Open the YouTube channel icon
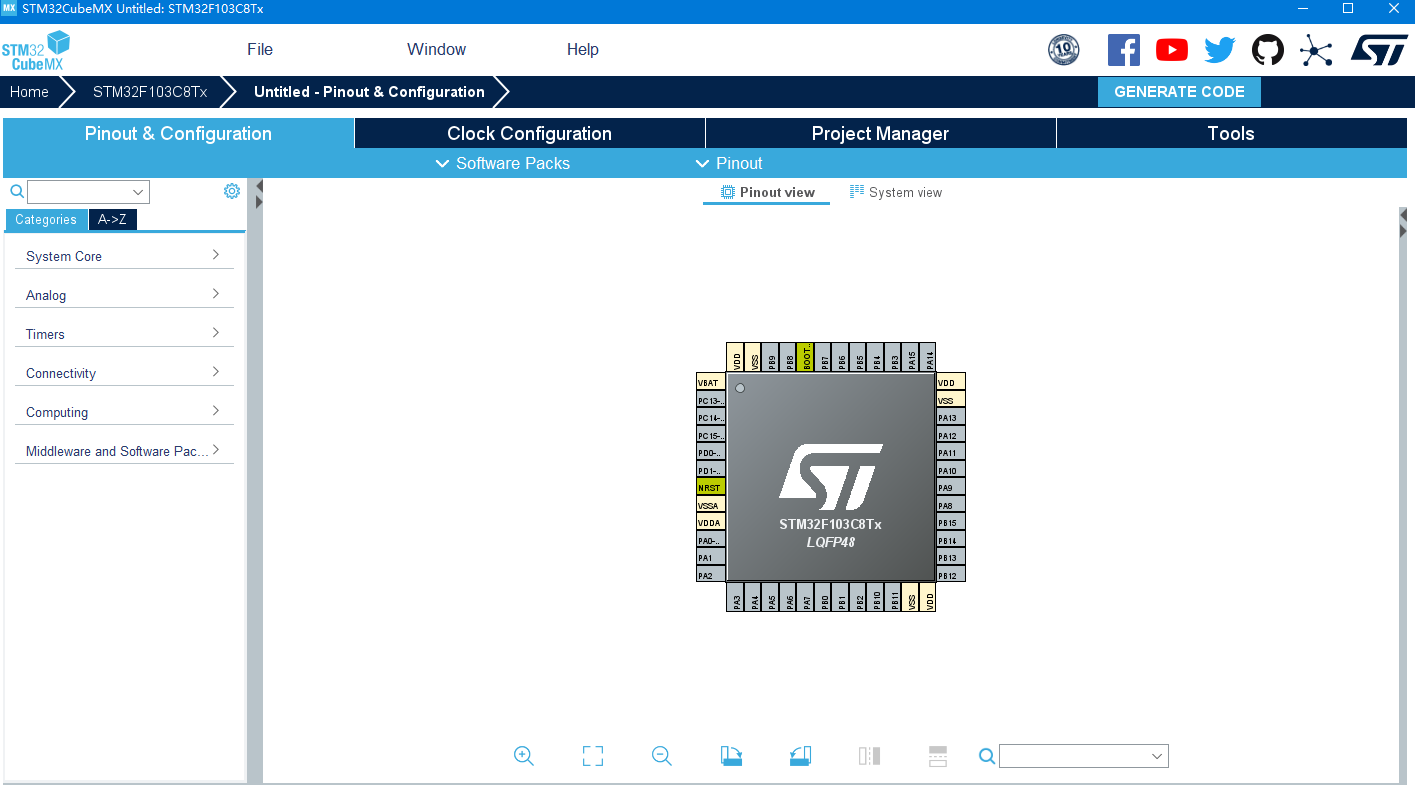1415x789 pixels. tap(1171, 50)
